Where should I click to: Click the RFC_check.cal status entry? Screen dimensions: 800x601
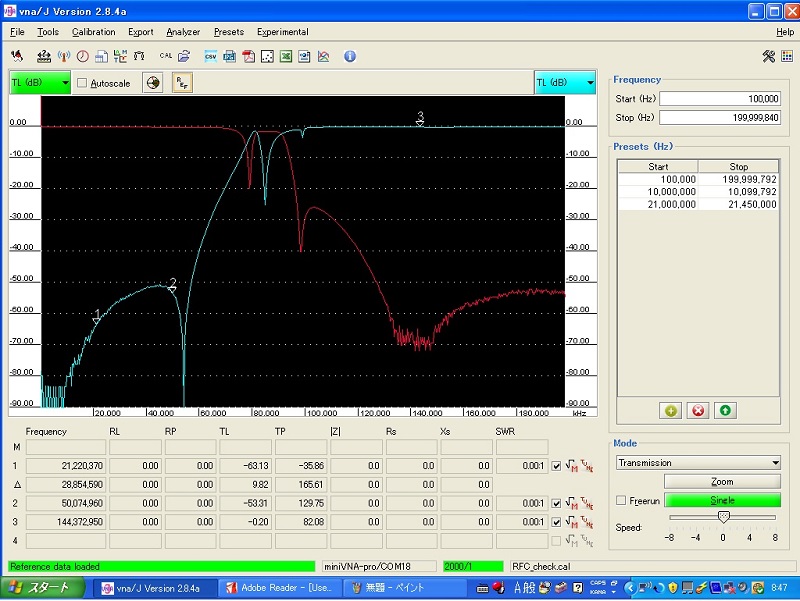coord(653,566)
